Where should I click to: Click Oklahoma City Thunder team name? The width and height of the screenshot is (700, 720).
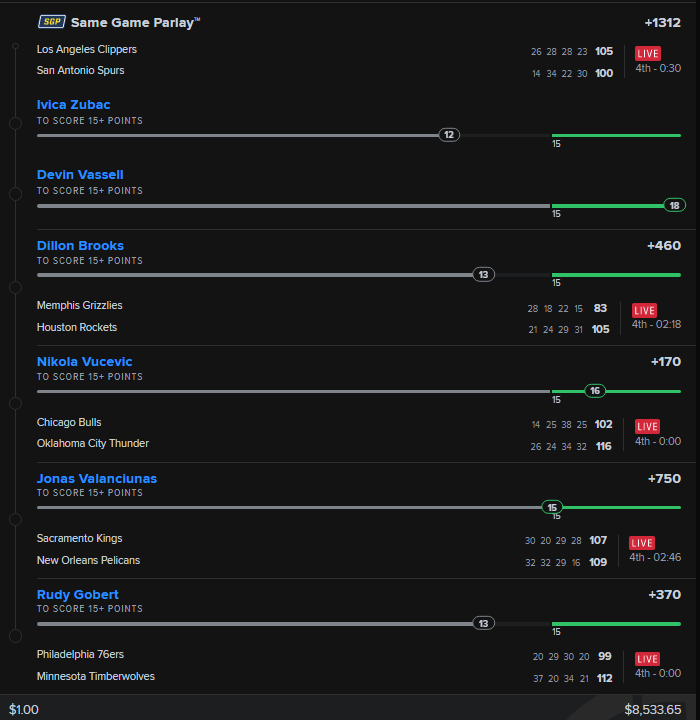93,444
